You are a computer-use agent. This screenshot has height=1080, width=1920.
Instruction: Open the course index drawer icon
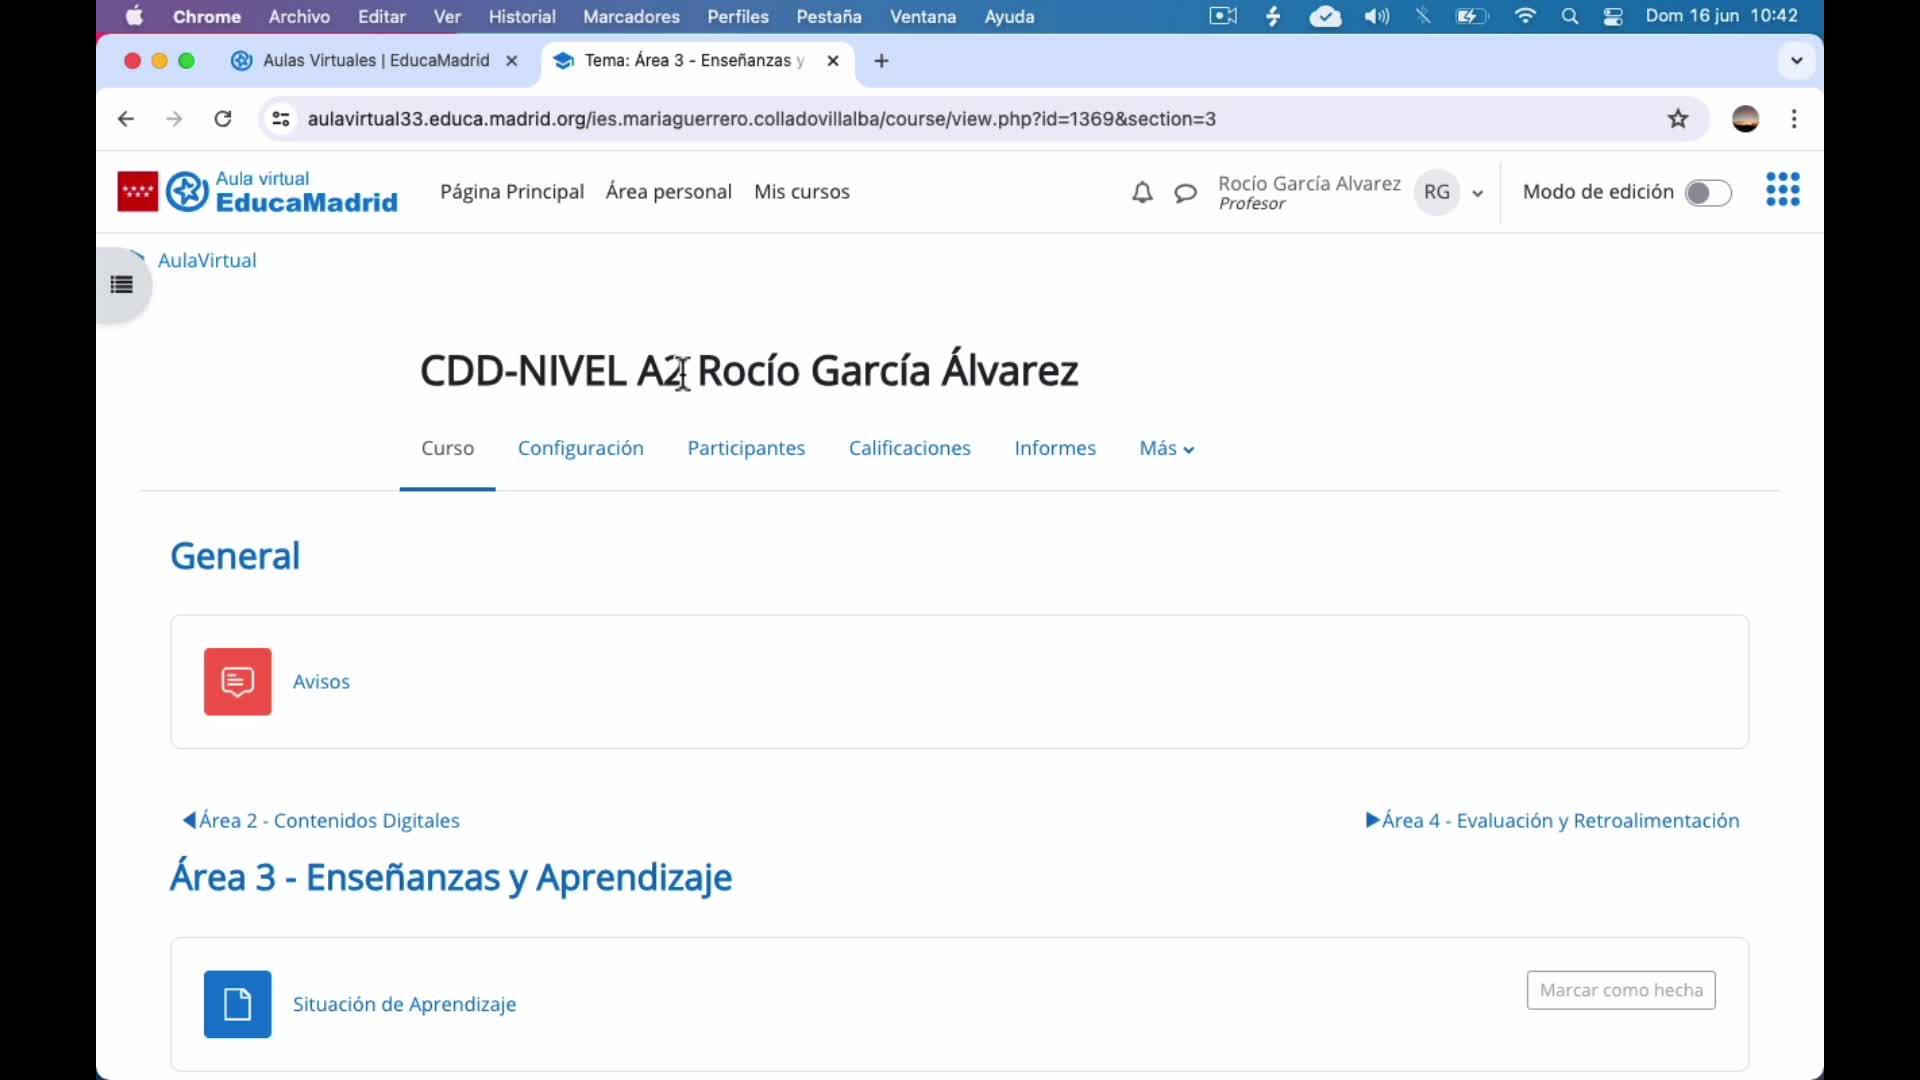[122, 285]
